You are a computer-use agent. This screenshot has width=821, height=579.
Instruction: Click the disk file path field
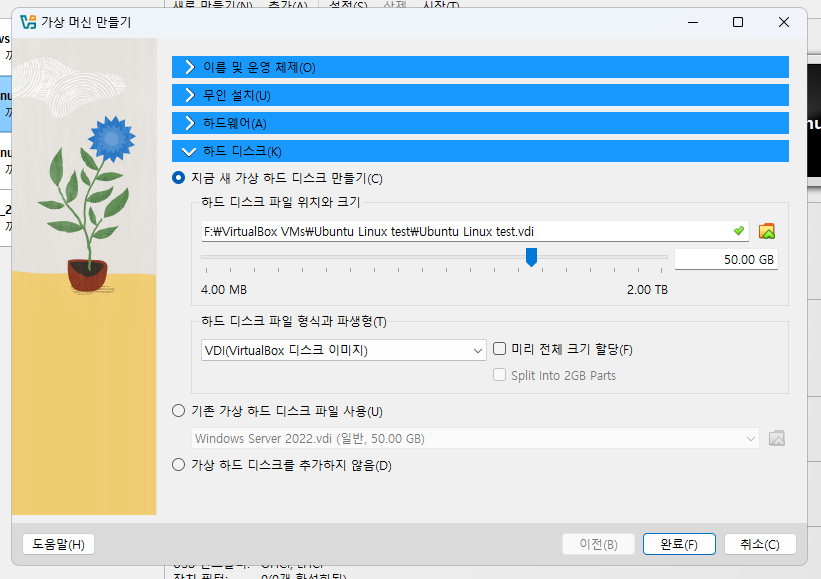click(475, 231)
